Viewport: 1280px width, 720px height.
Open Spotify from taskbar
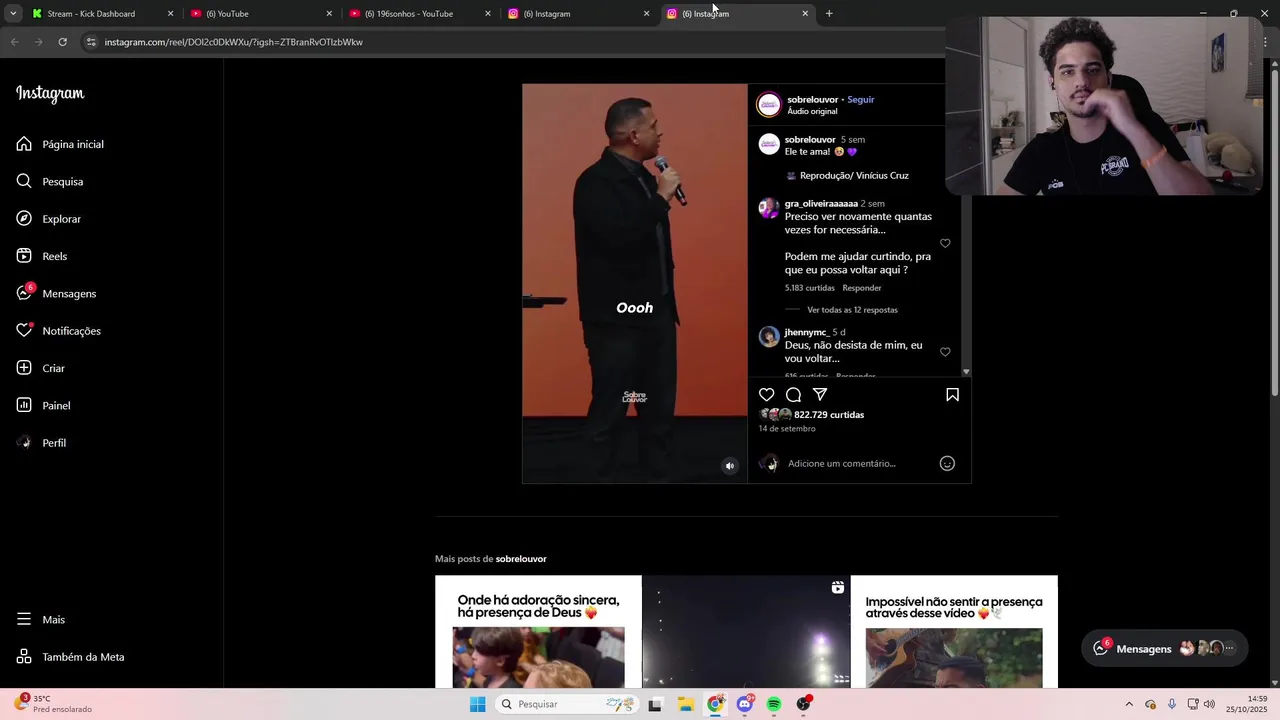774,704
